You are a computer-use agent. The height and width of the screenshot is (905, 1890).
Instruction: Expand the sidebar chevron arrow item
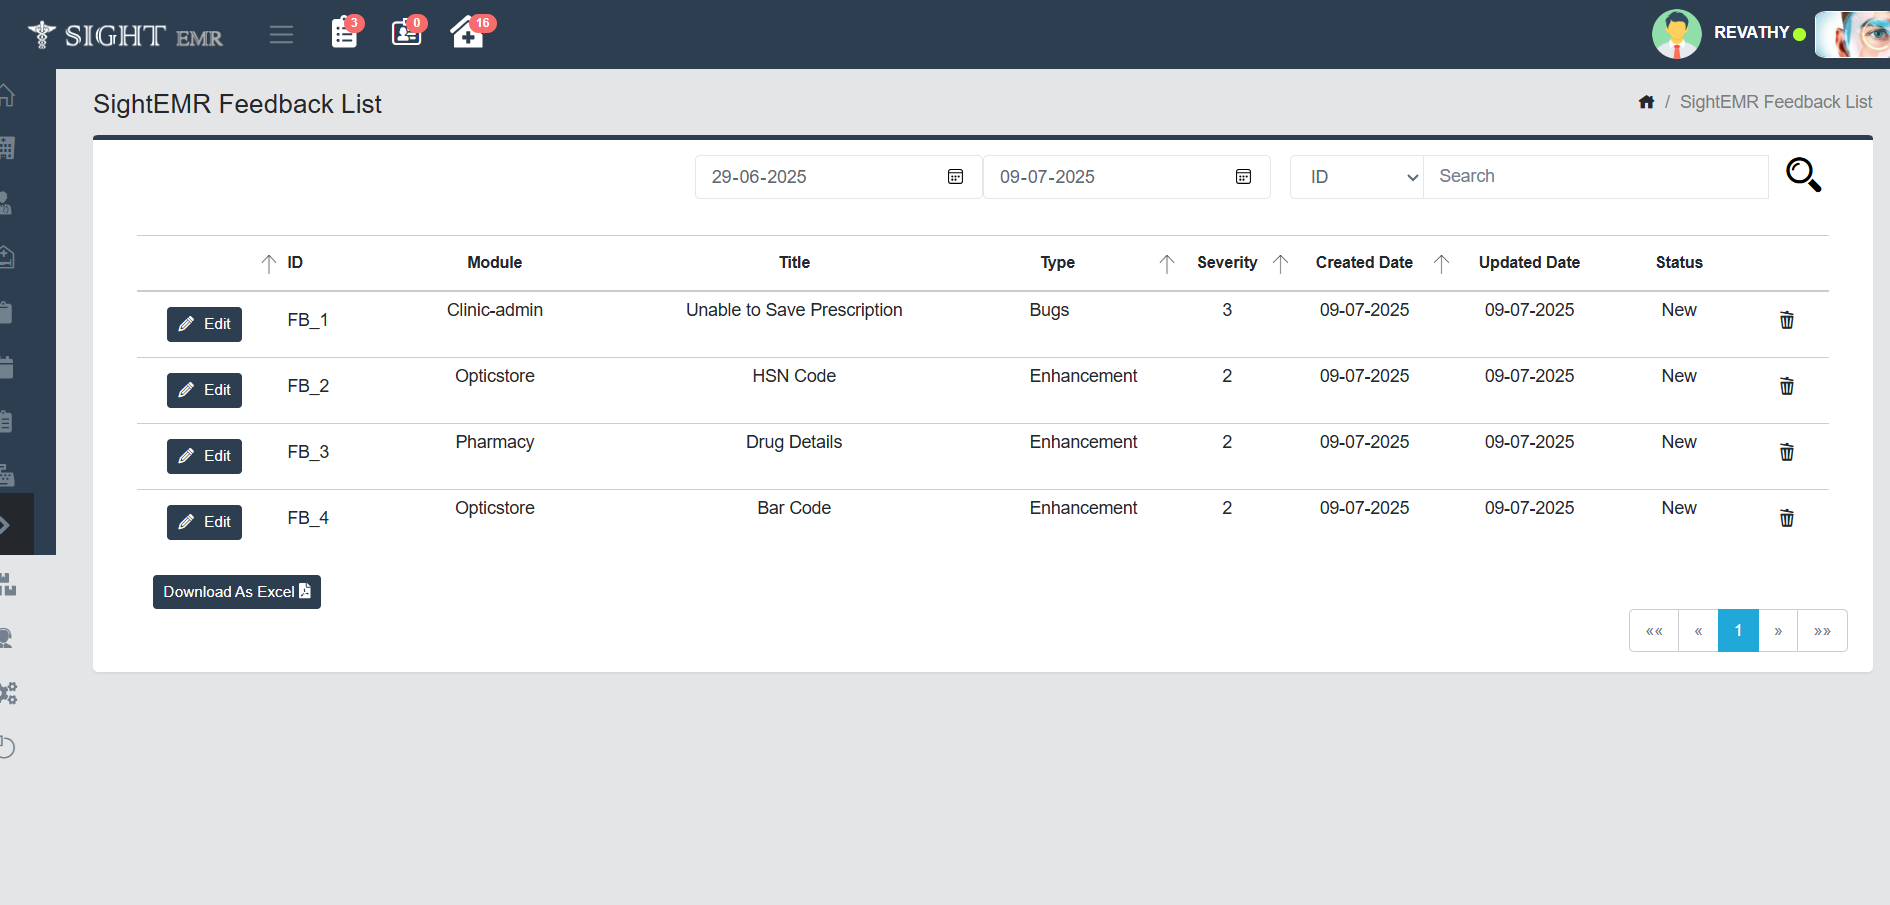click(6, 525)
